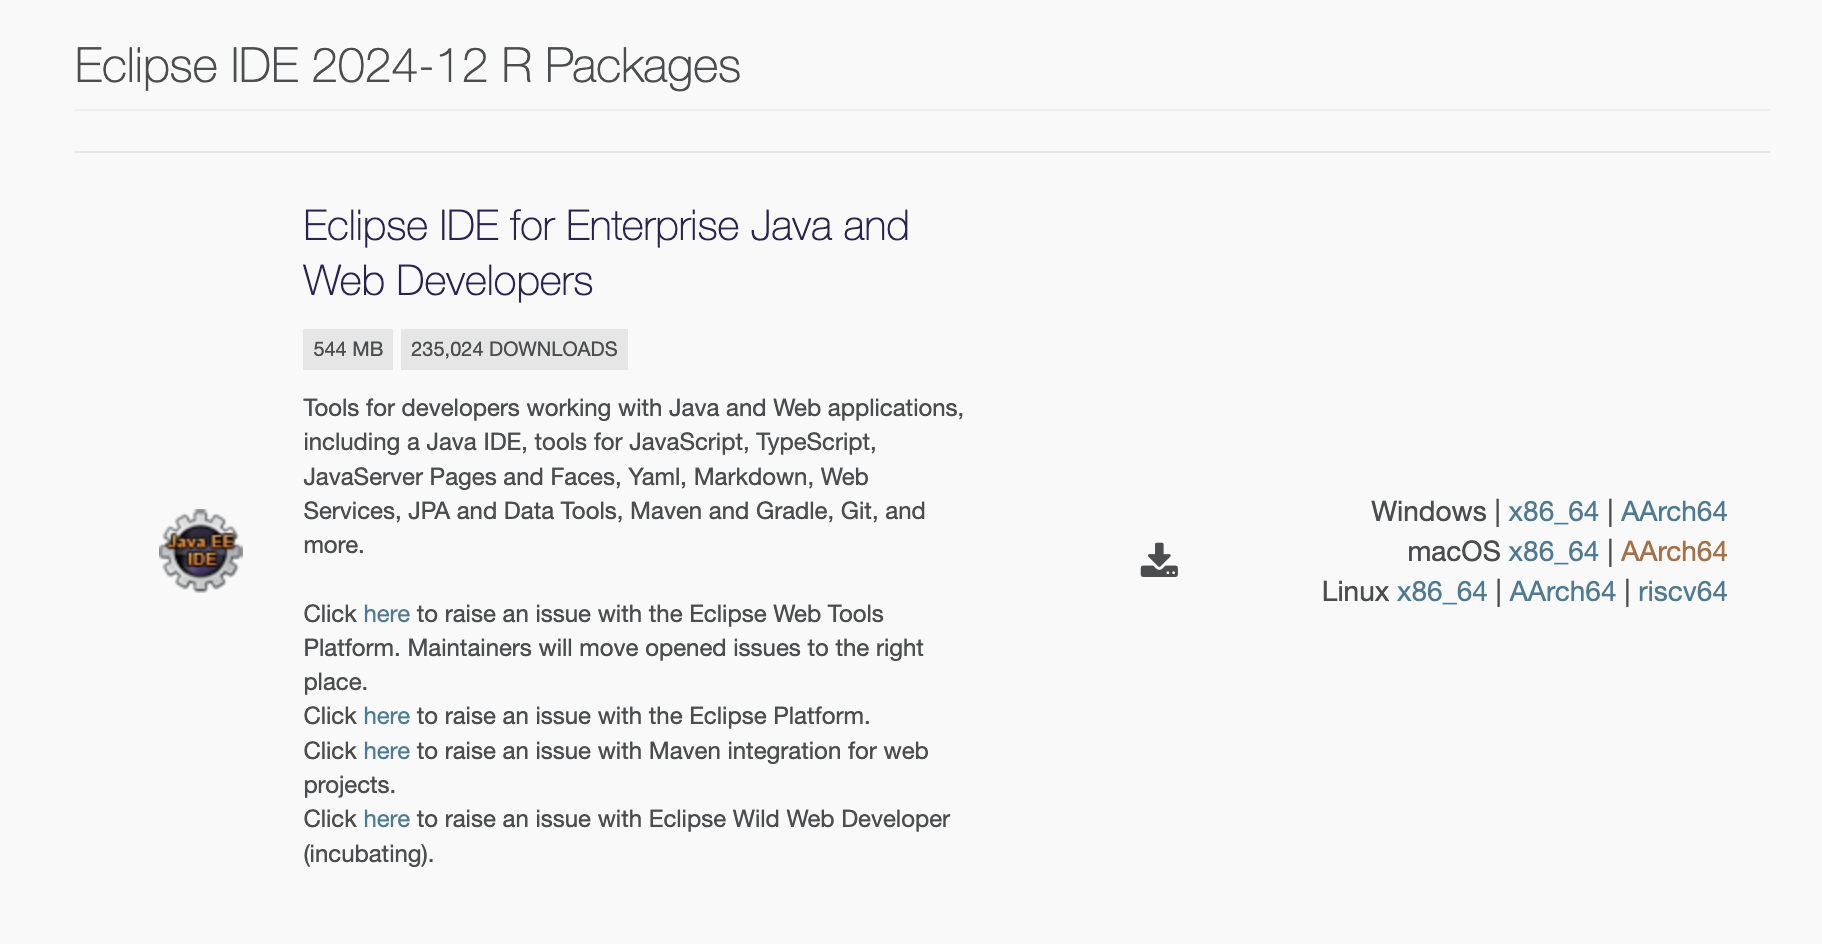Download Windows AArch64 package
The image size is (1822, 944).
[x=1674, y=511]
